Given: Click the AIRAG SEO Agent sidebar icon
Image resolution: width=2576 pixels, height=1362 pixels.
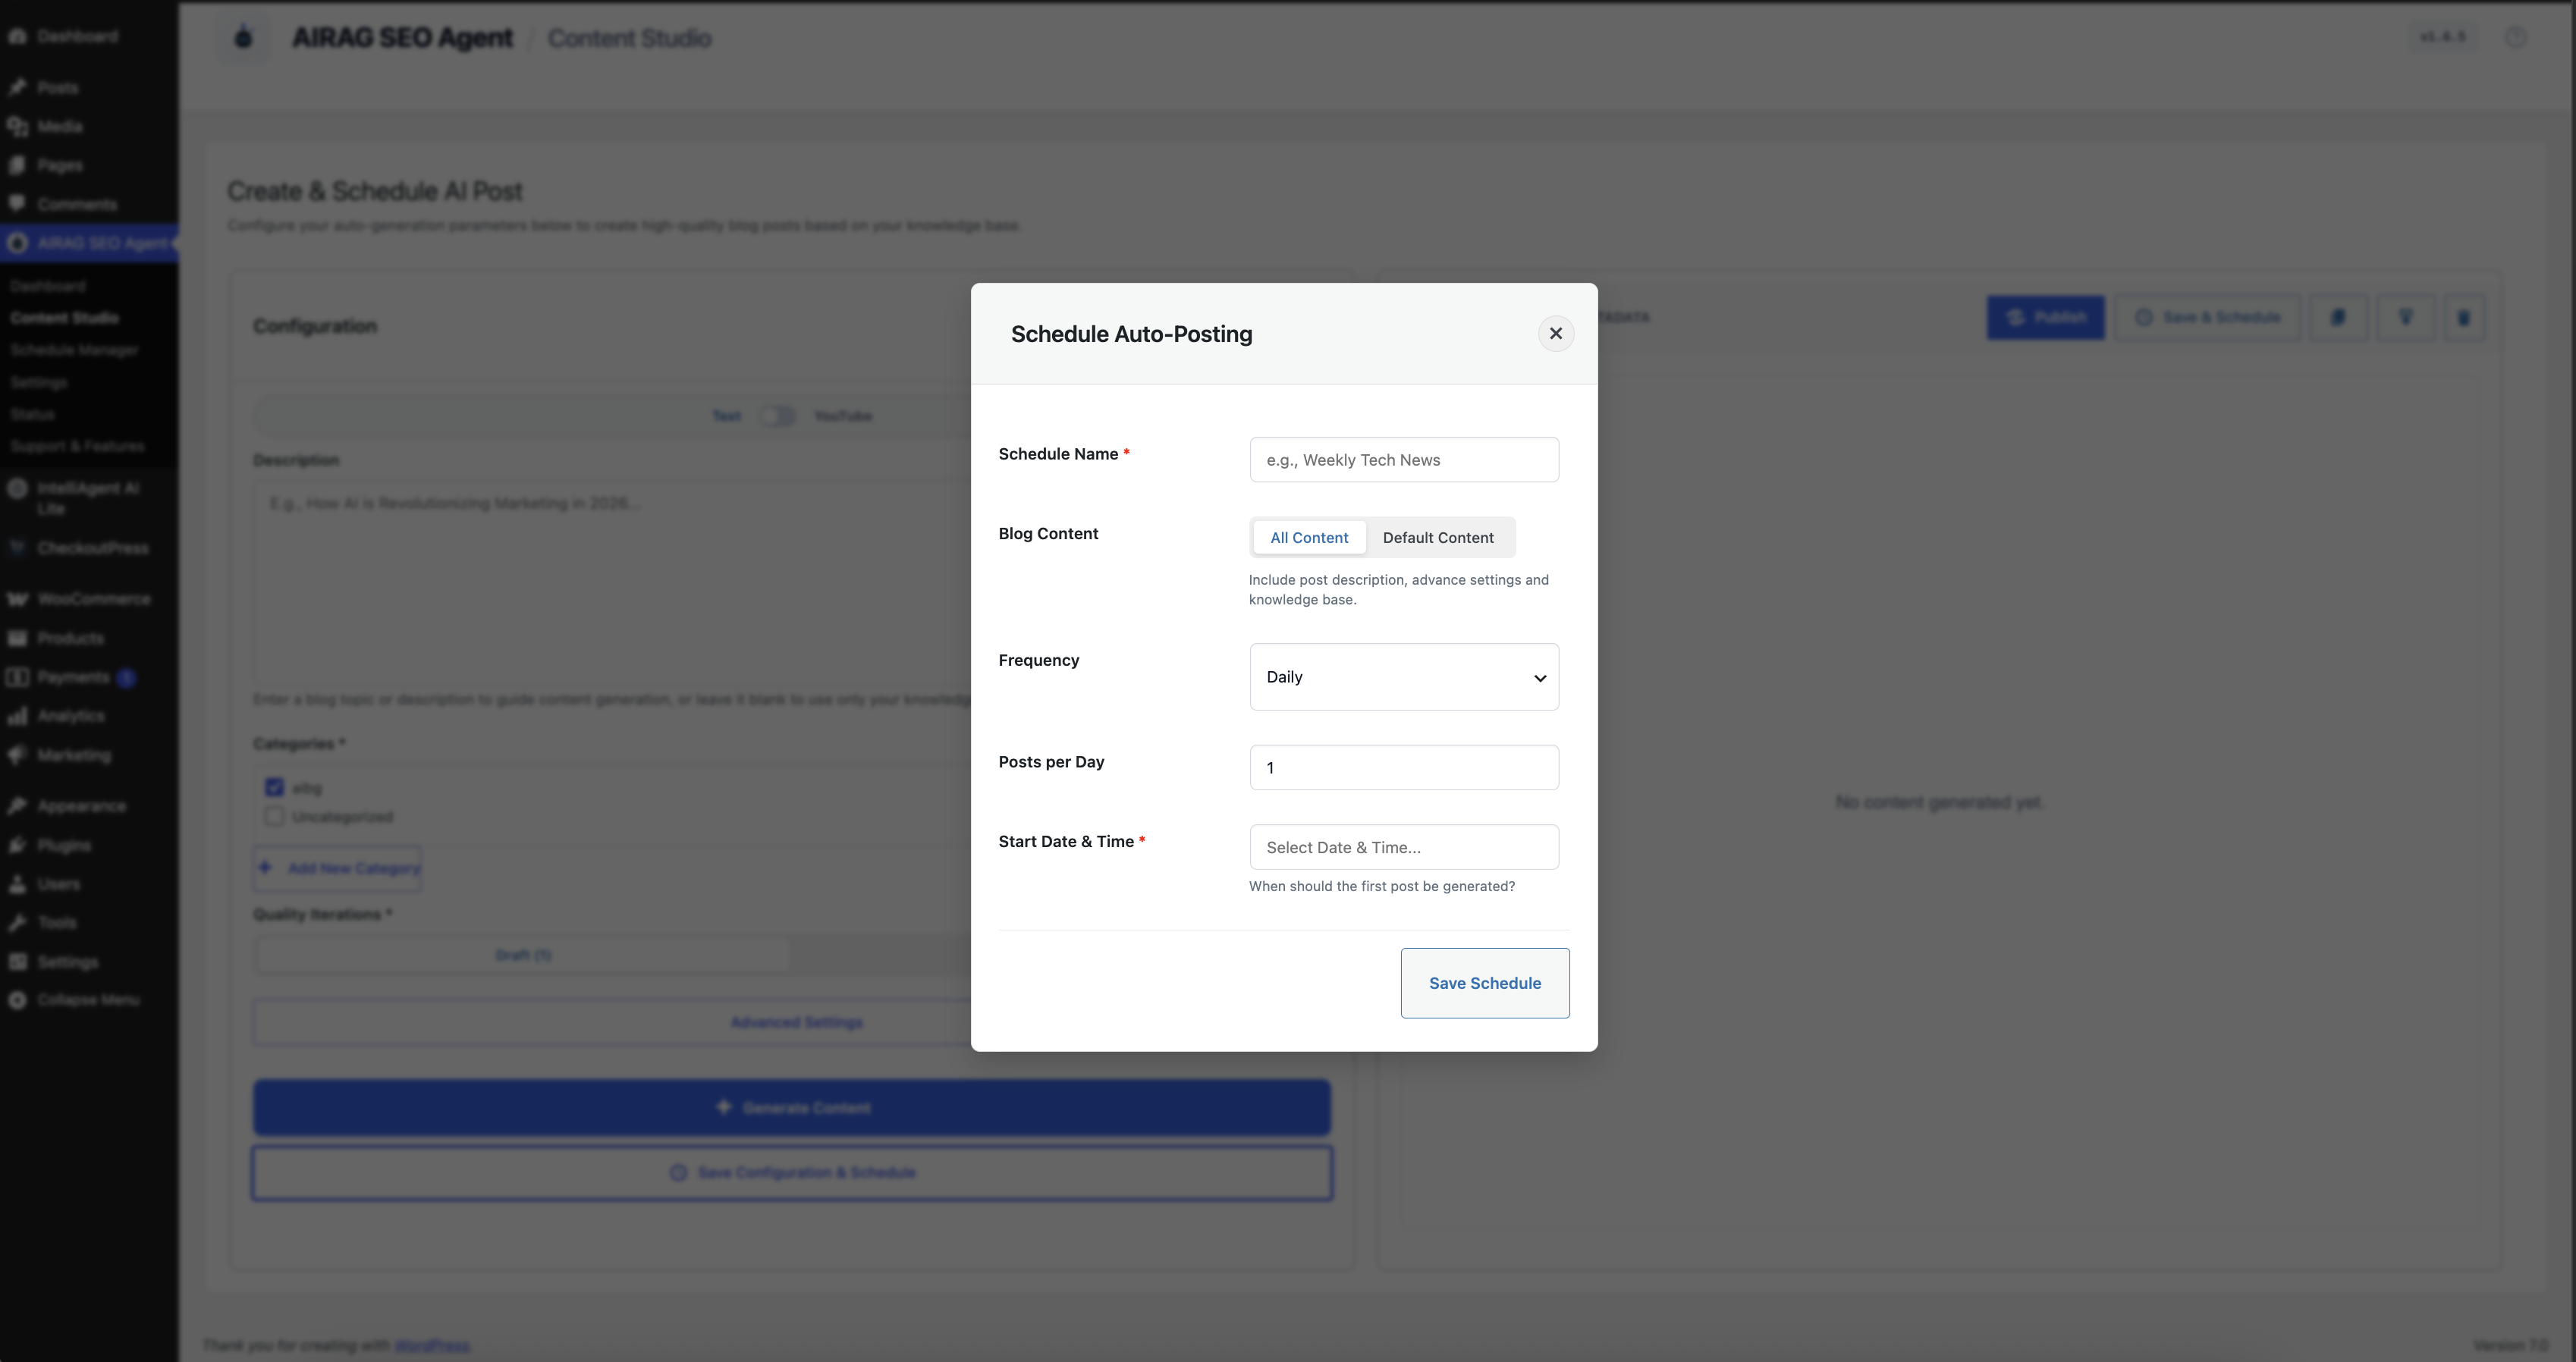Looking at the screenshot, I should point(17,243).
